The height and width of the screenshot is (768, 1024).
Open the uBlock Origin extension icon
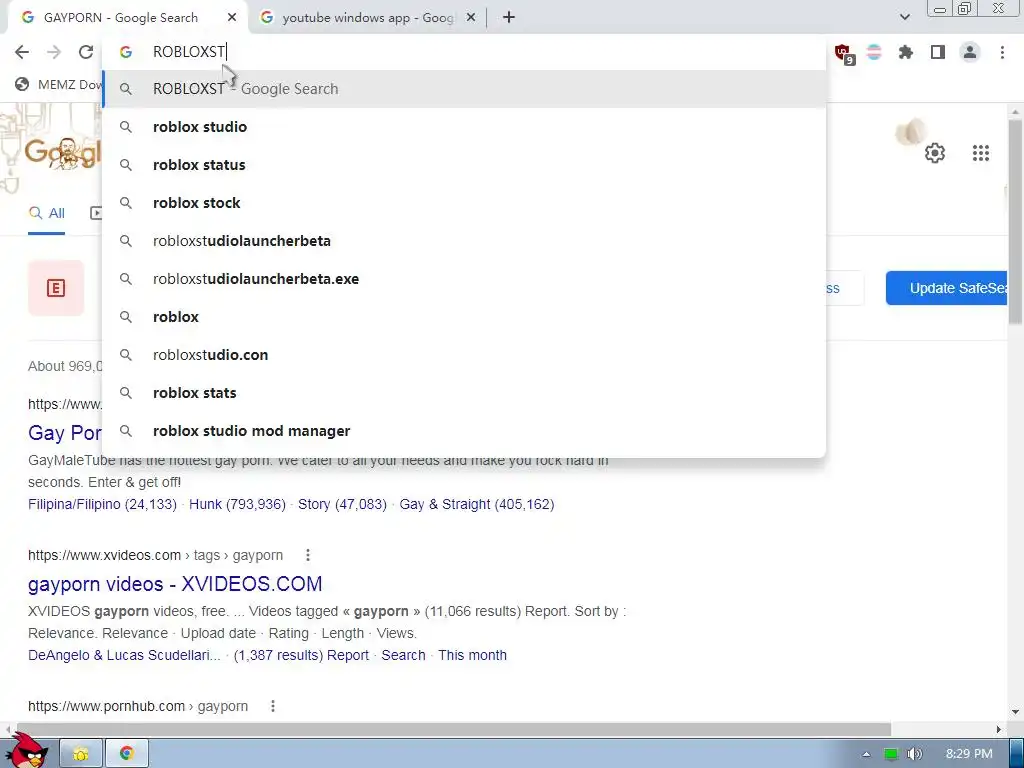click(x=844, y=54)
